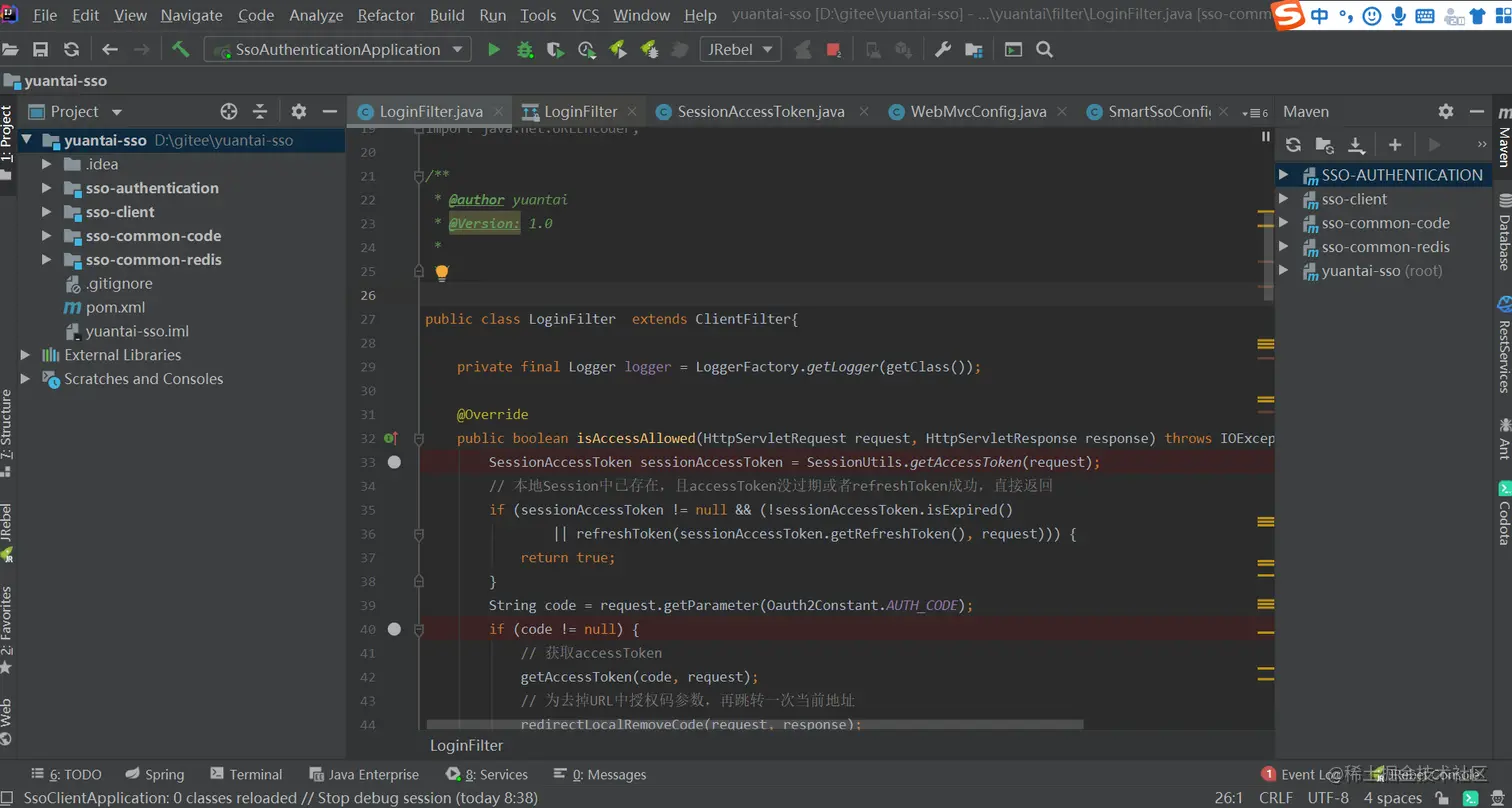Open SsoAuthenticationApplication run configuration dropdown
This screenshot has width=1512, height=808.
pos(337,49)
